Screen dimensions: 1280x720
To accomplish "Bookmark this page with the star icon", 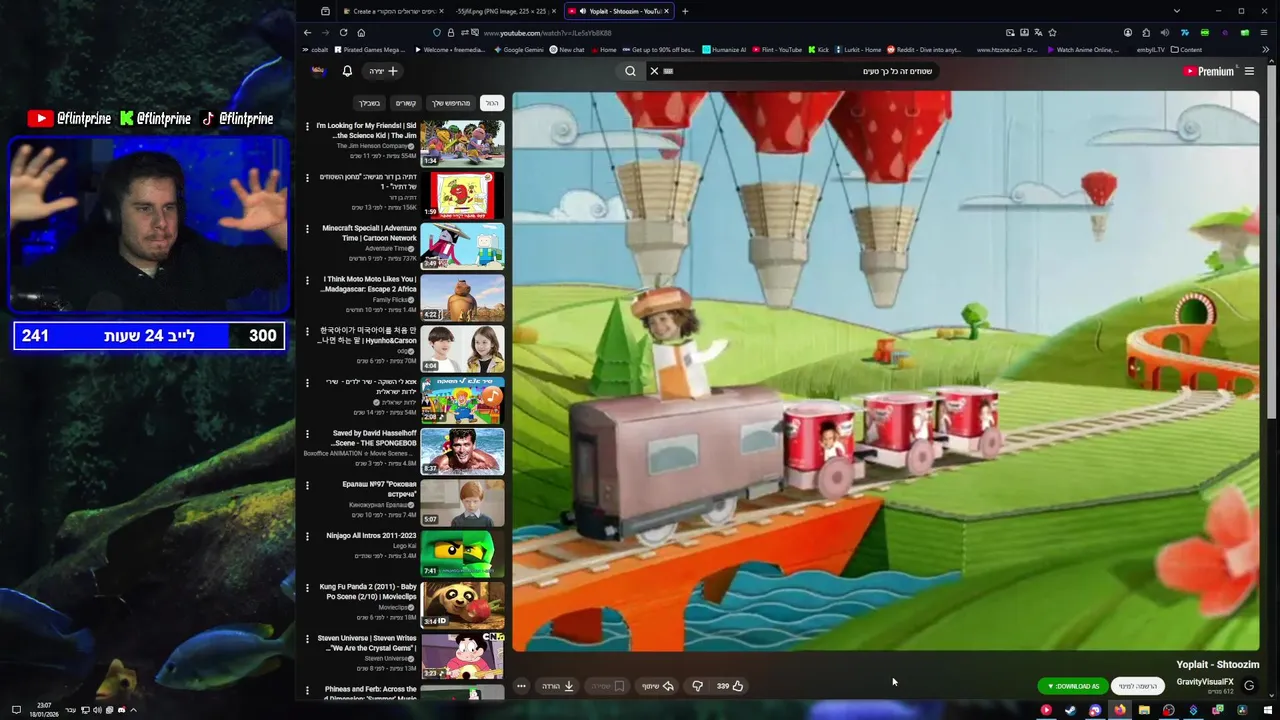I will click(x=1052, y=33).
